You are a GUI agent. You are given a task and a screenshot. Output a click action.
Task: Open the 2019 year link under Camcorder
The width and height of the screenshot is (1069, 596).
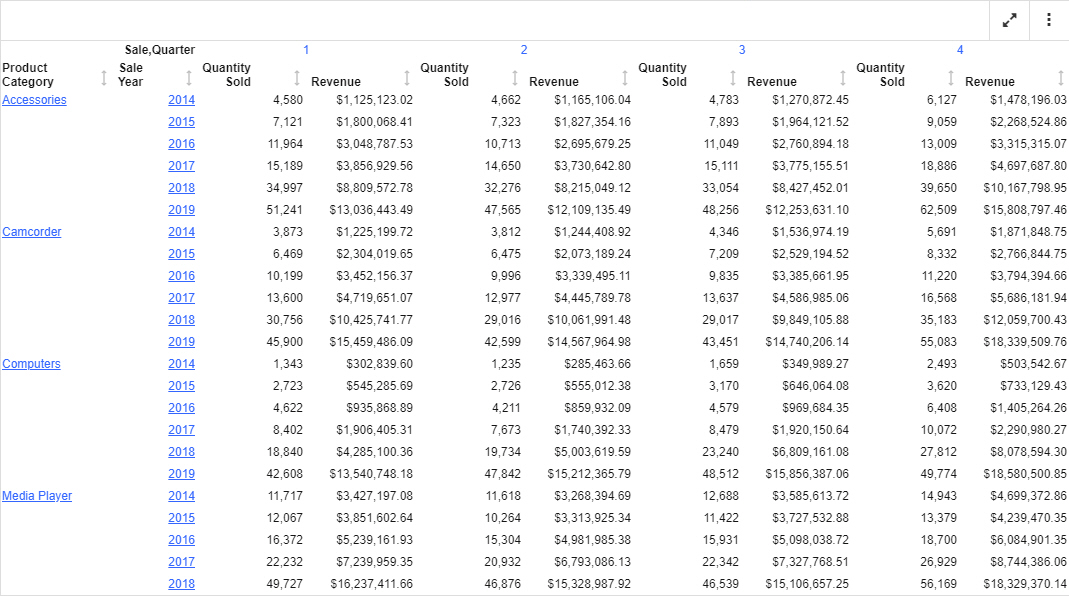tap(181, 342)
